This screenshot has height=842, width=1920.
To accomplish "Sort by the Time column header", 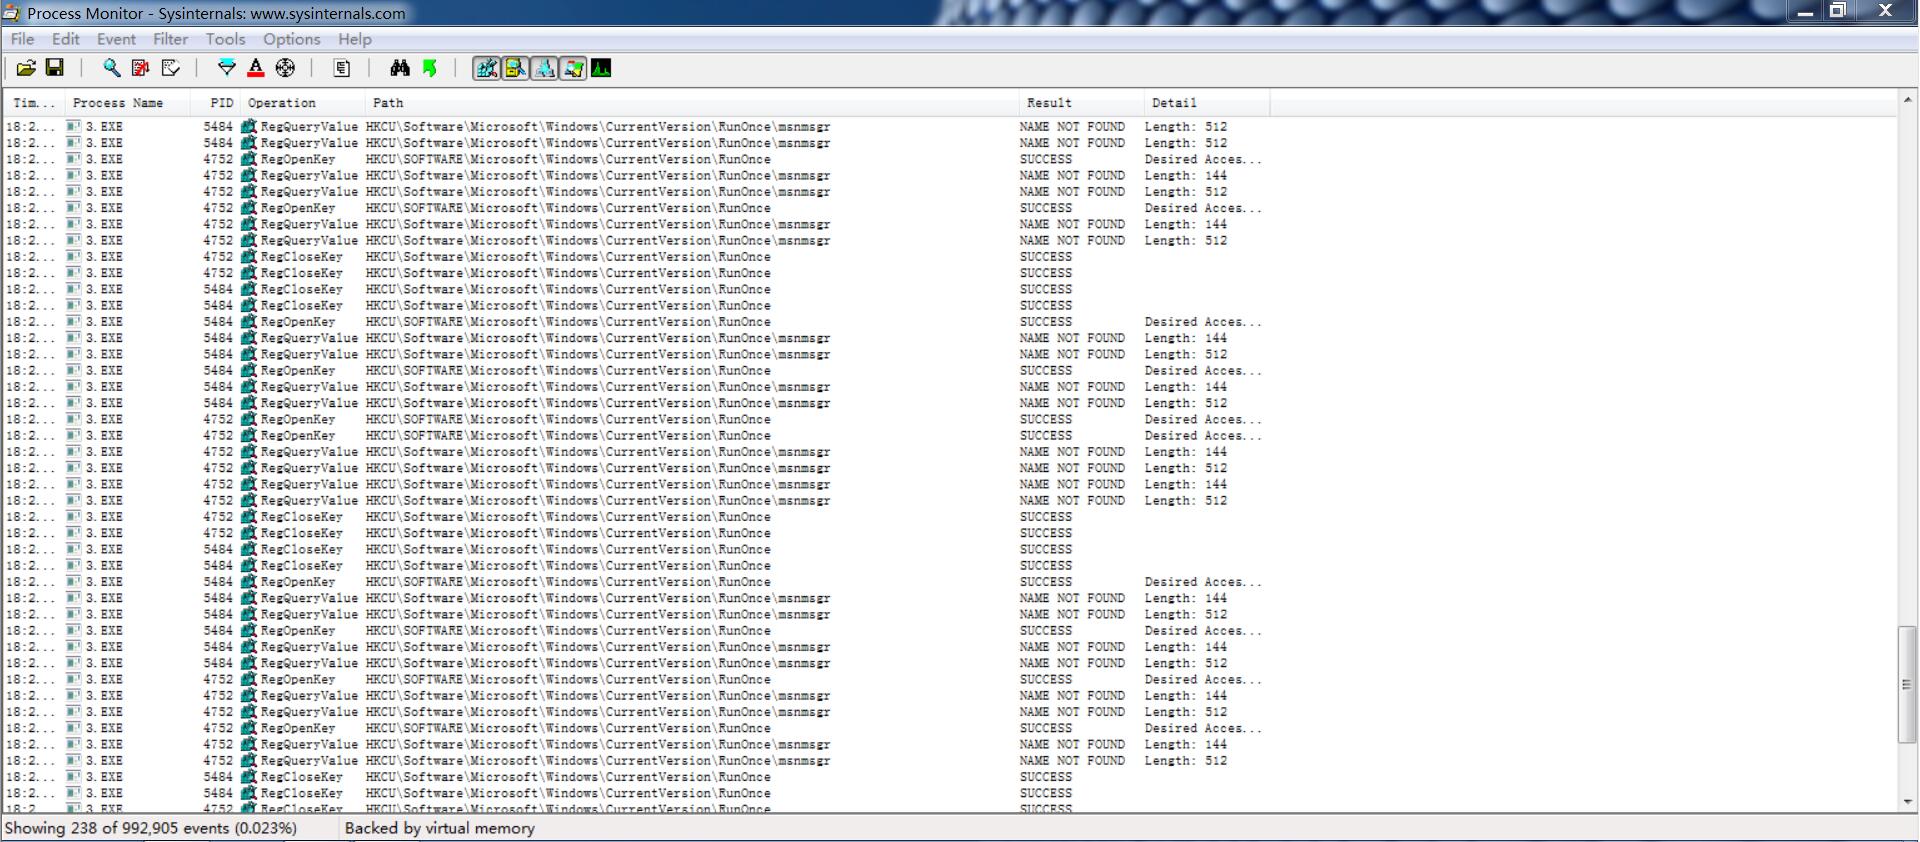I will pyautogui.click(x=35, y=103).
